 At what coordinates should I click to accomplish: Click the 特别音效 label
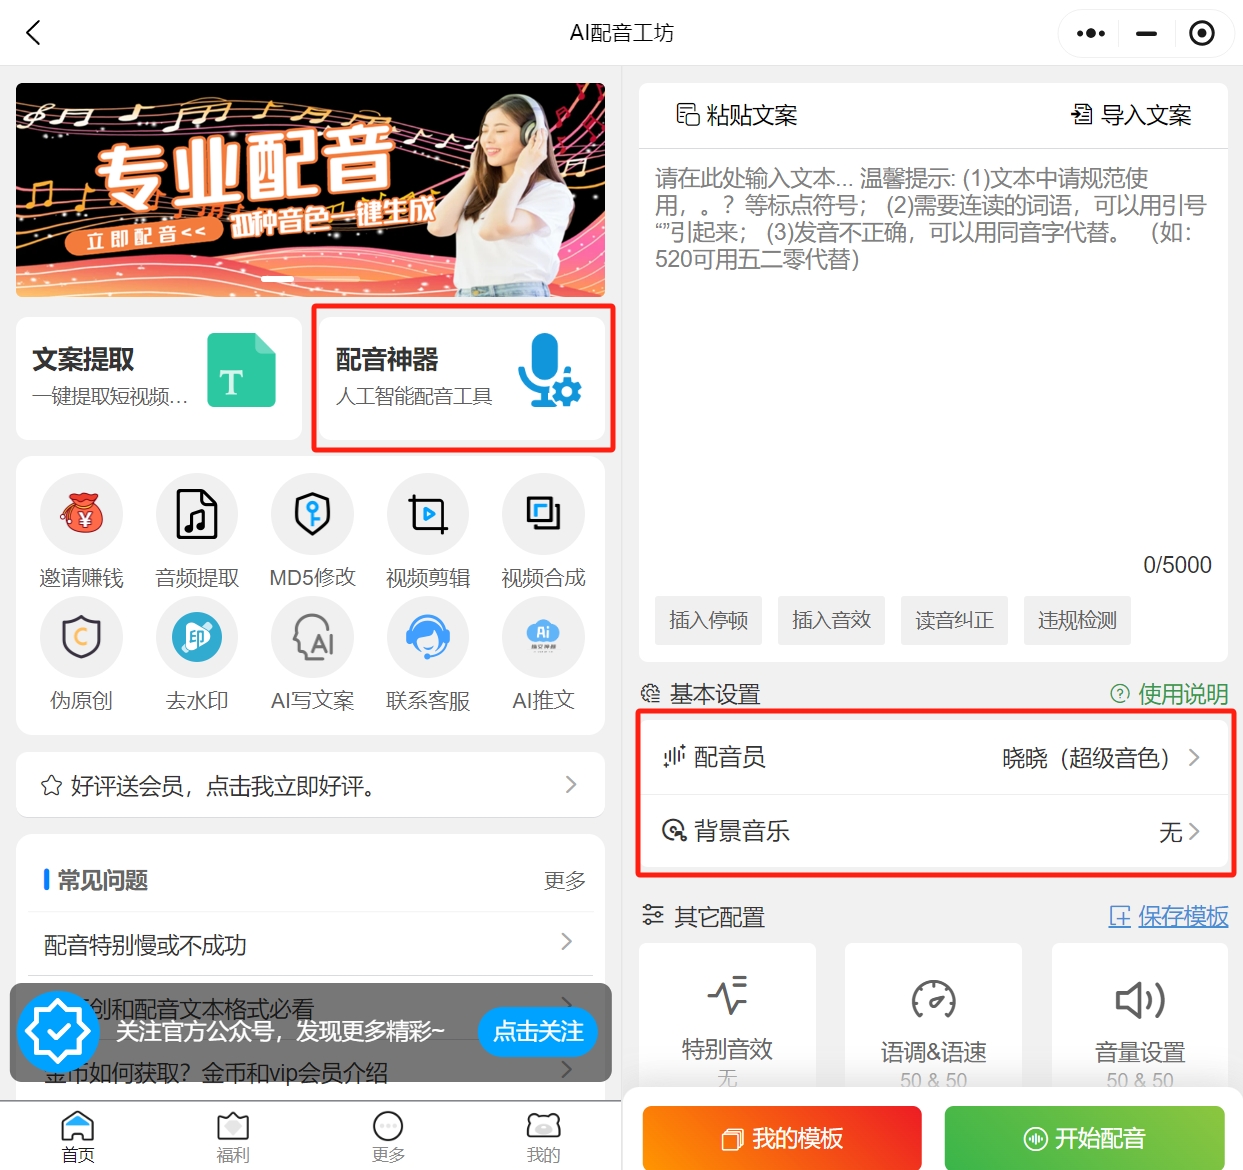coord(727,1049)
